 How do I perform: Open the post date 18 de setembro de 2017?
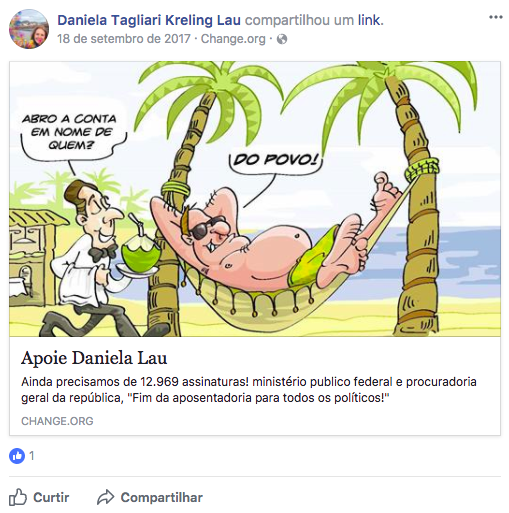pyautogui.click(x=124, y=39)
